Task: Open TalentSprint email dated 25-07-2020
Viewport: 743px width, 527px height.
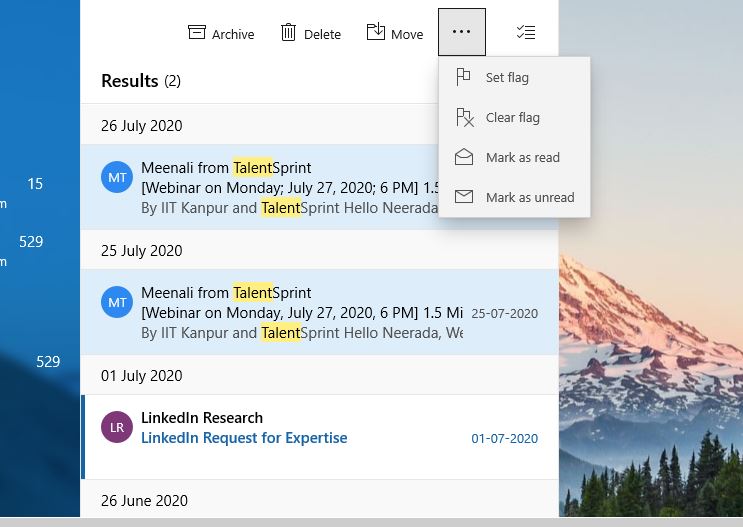Action: pos(320,312)
